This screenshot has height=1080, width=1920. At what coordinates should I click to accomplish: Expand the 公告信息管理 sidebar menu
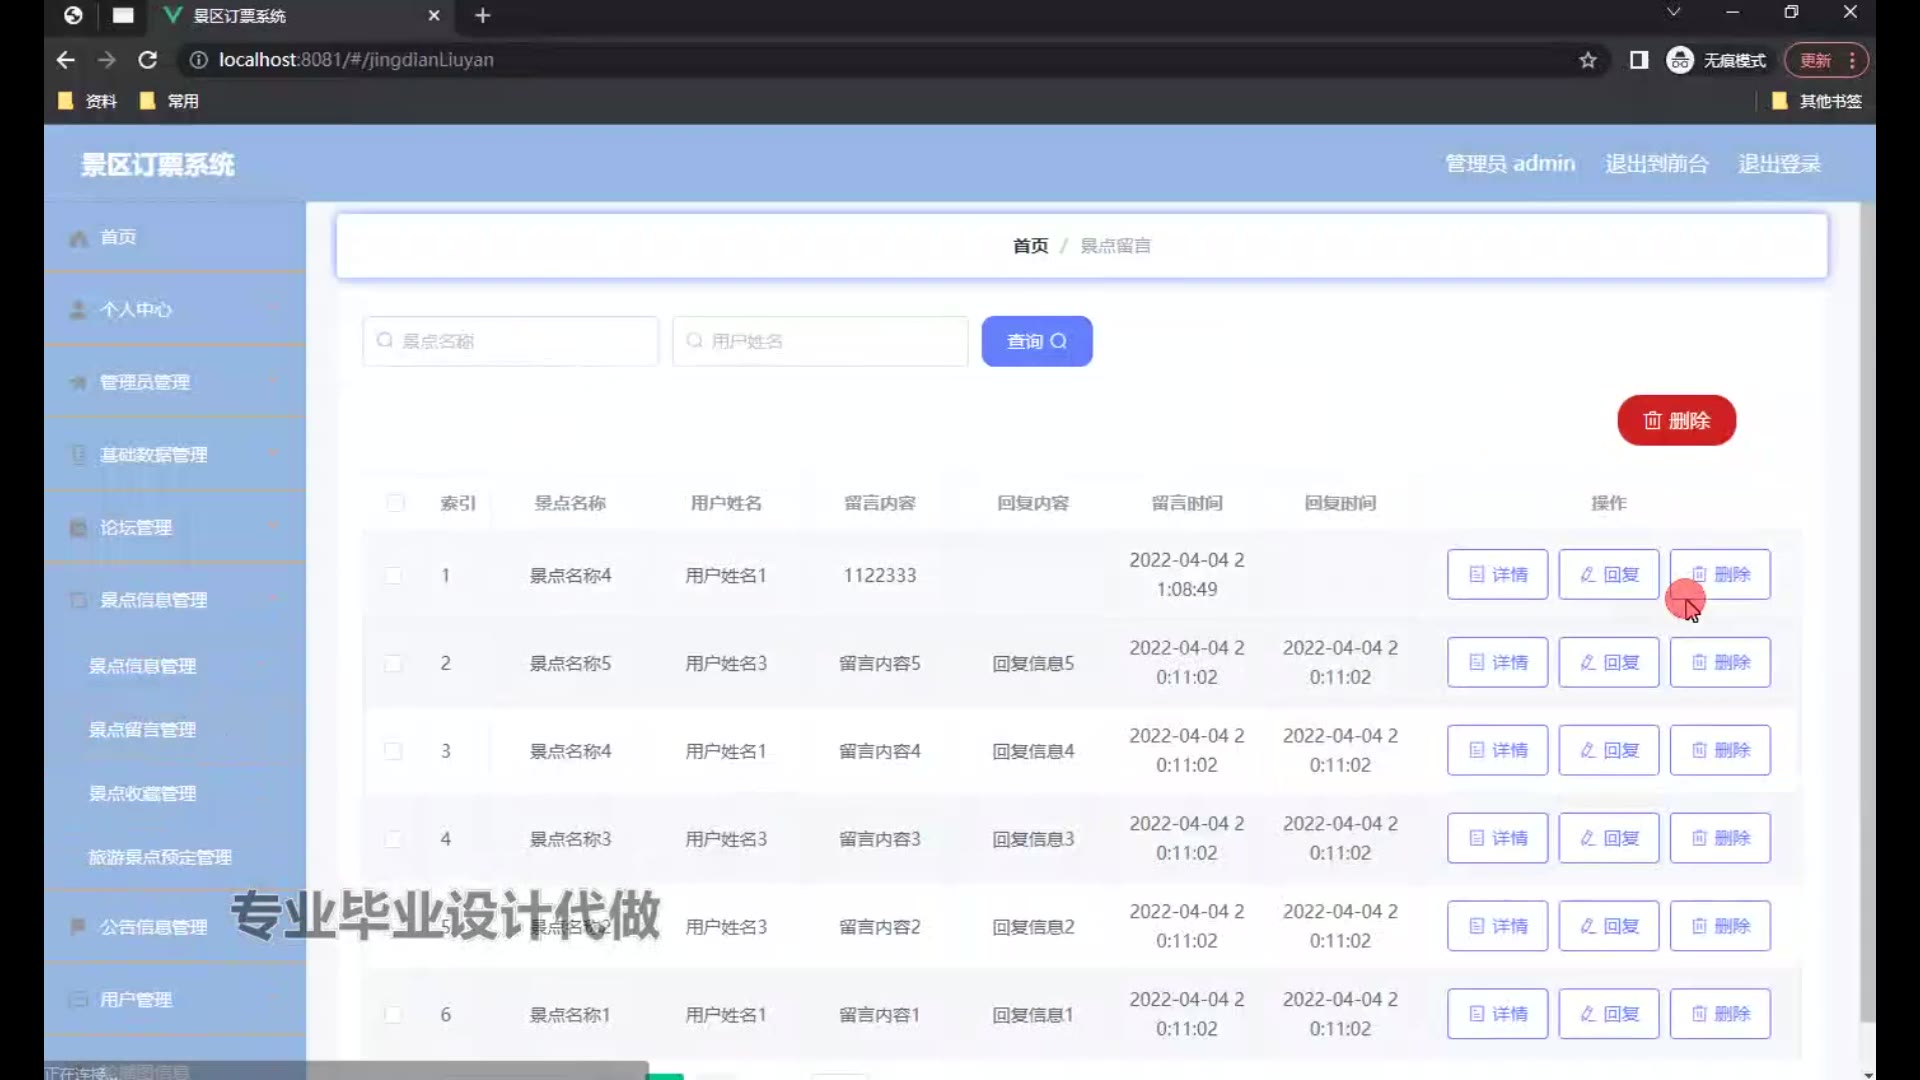click(175, 927)
